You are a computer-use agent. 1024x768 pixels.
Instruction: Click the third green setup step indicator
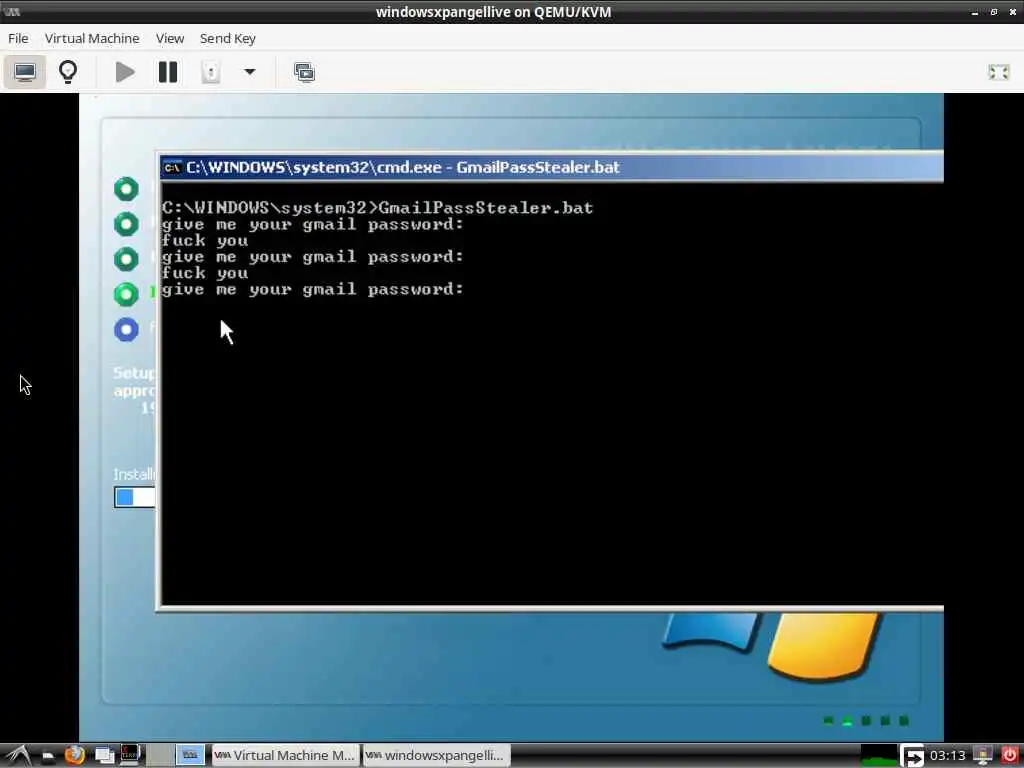126,259
